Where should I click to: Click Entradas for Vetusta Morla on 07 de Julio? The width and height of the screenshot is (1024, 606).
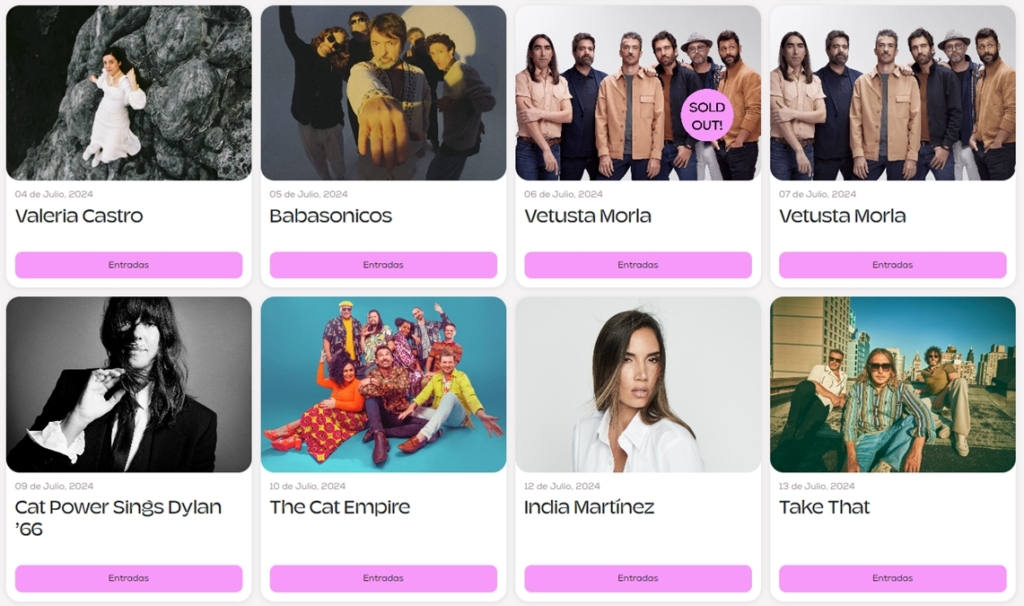pyautogui.click(x=893, y=265)
